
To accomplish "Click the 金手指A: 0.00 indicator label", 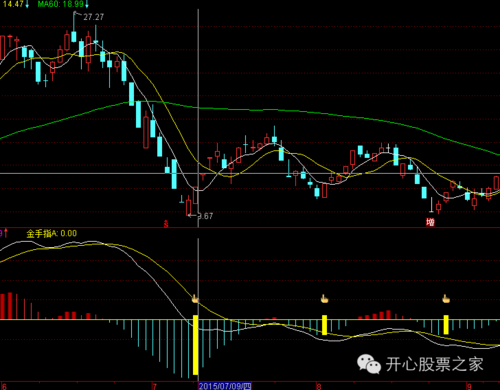I will click(52, 233).
